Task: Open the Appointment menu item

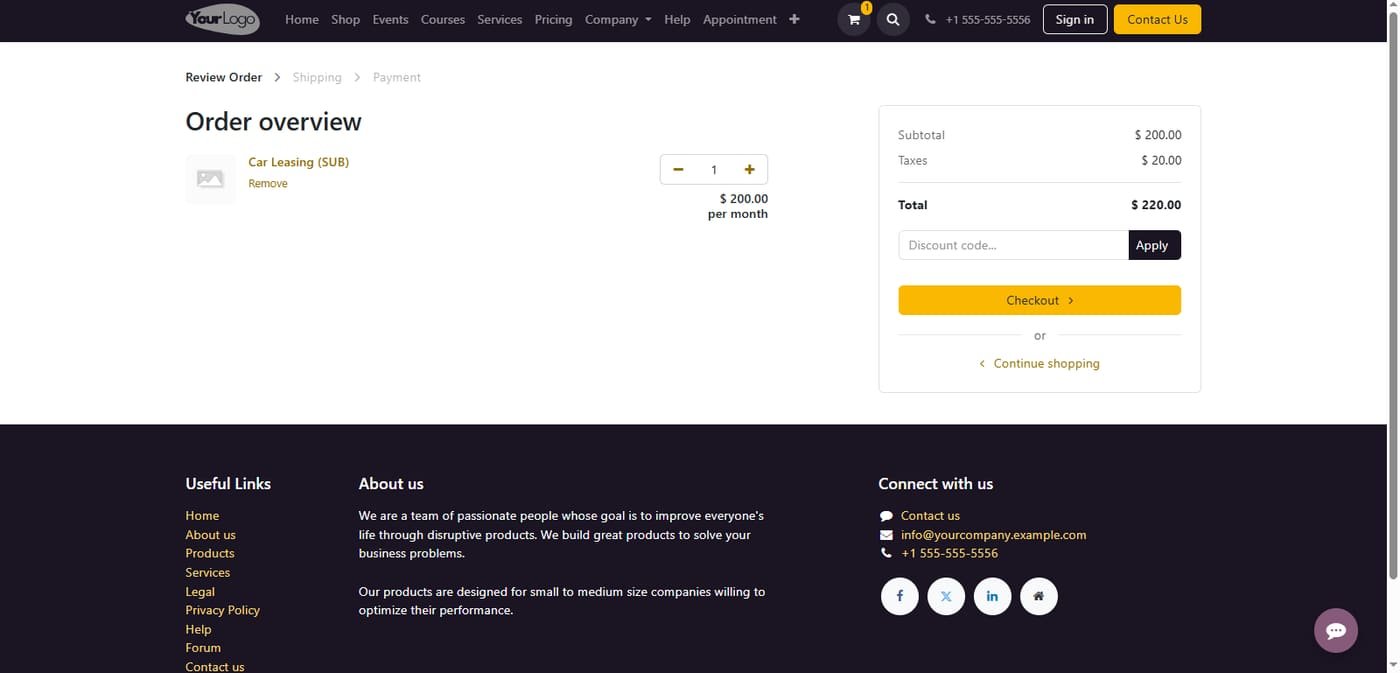Action: coord(740,19)
